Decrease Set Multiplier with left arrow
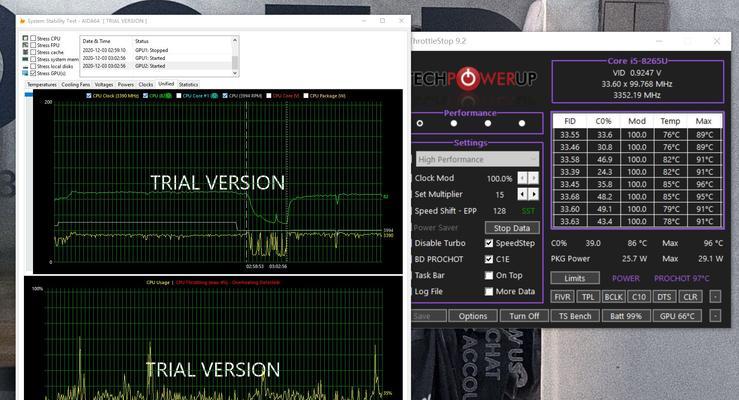 click(x=522, y=194)
